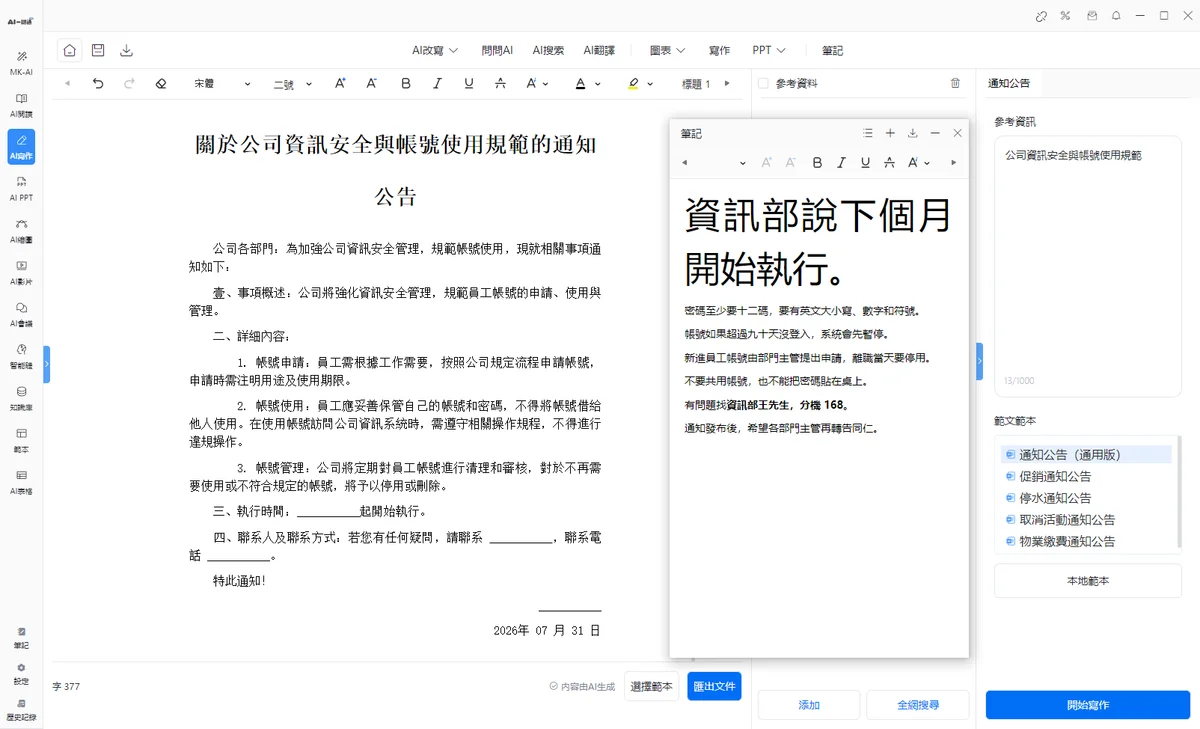Open 筆記 notes from the bottom sidebar
Image resolution: width=1200 pixels, height=729 pixels.
click(21, 638)
